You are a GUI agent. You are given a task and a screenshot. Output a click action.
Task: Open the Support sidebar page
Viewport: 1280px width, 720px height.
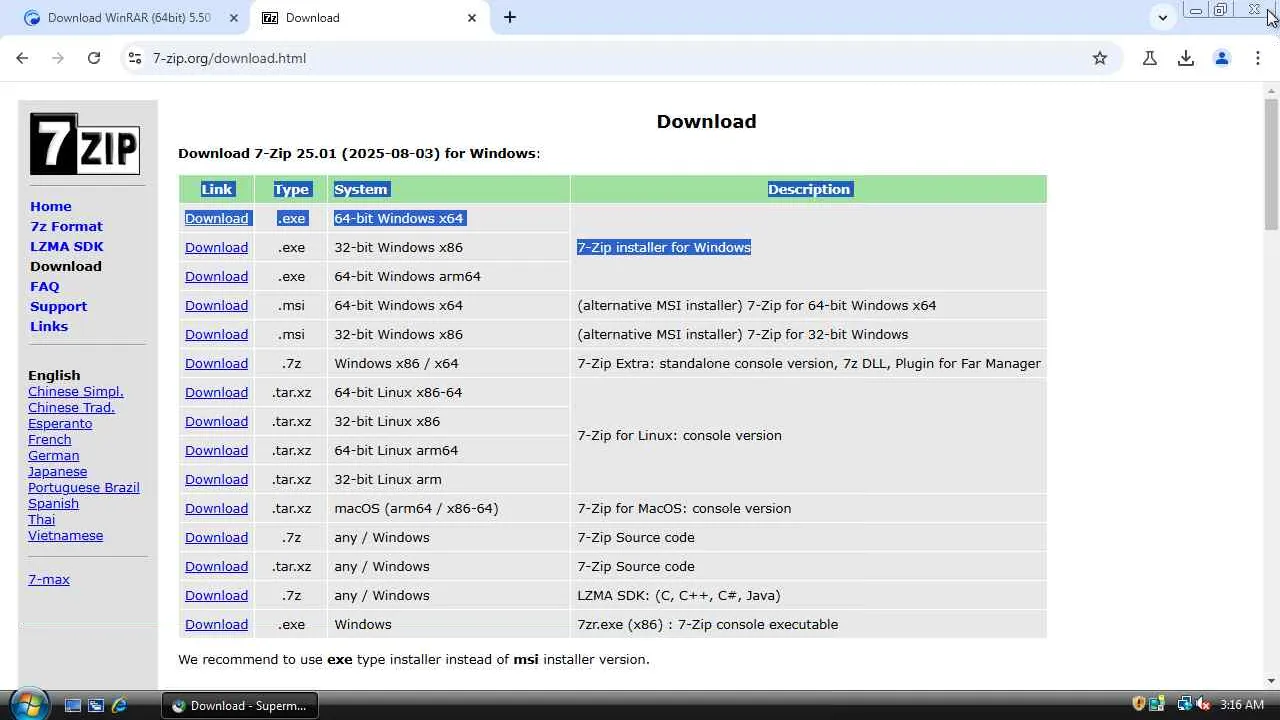tap(58, 306)
